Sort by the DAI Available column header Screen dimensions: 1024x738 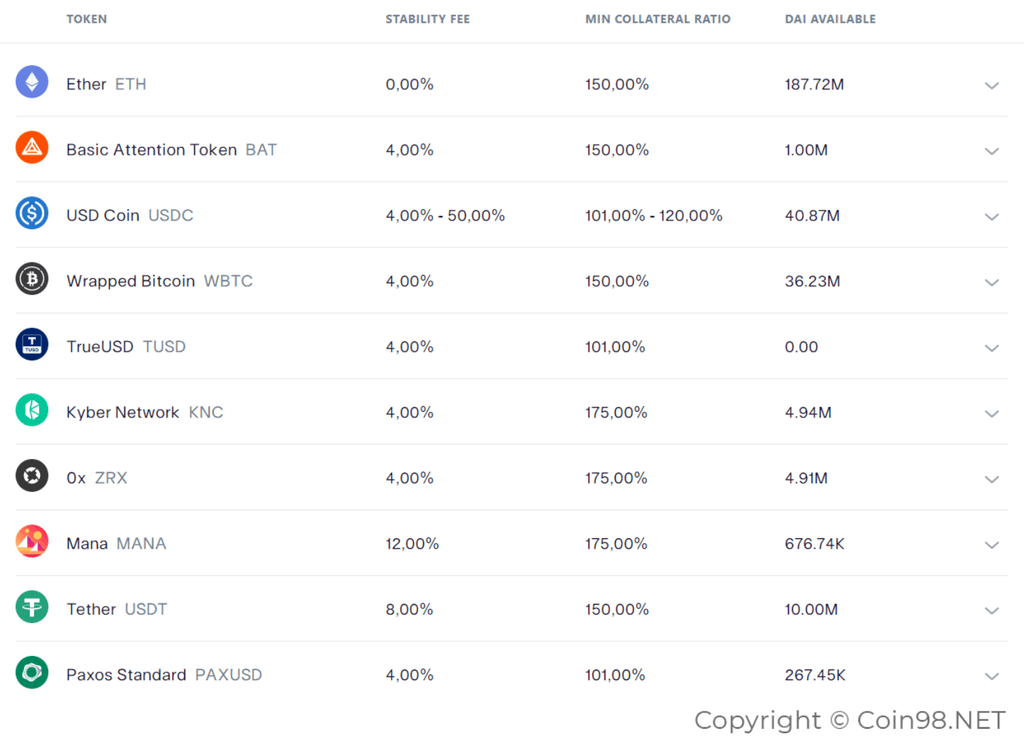point(830,19)
